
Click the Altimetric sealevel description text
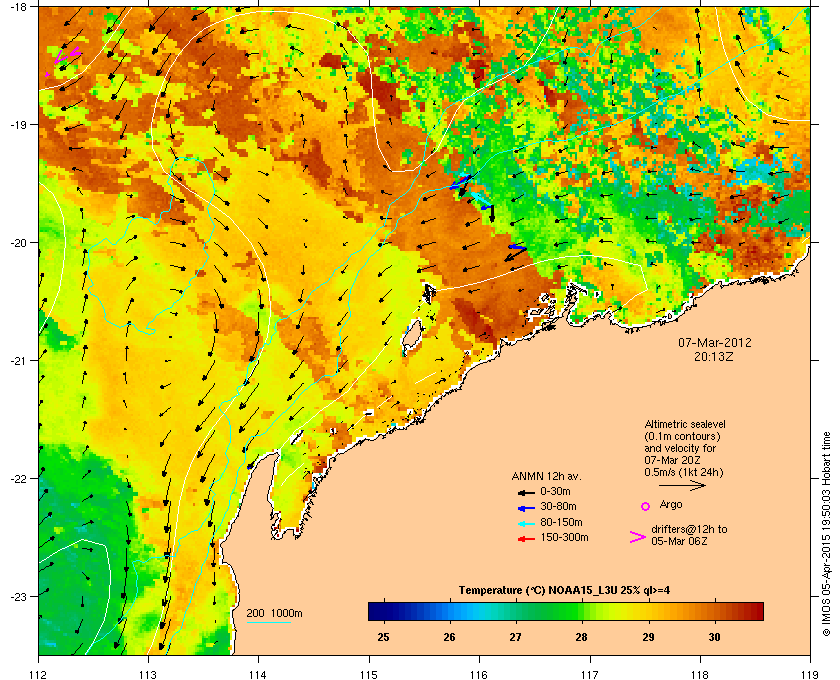pyautogui.click(x=685, y=448)
